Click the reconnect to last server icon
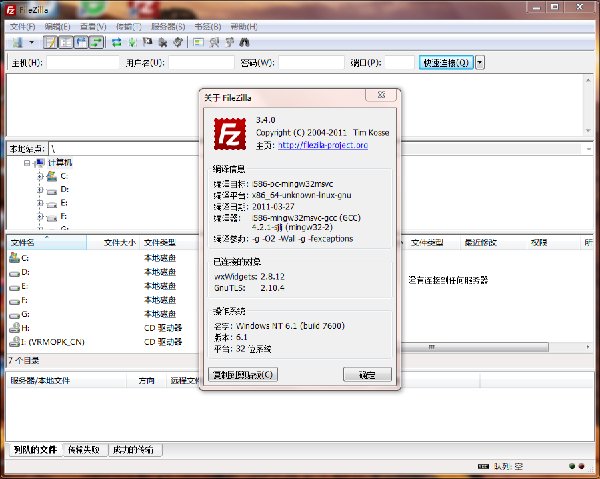The width and height of the screenshot is (600, 479). point(178,42)
